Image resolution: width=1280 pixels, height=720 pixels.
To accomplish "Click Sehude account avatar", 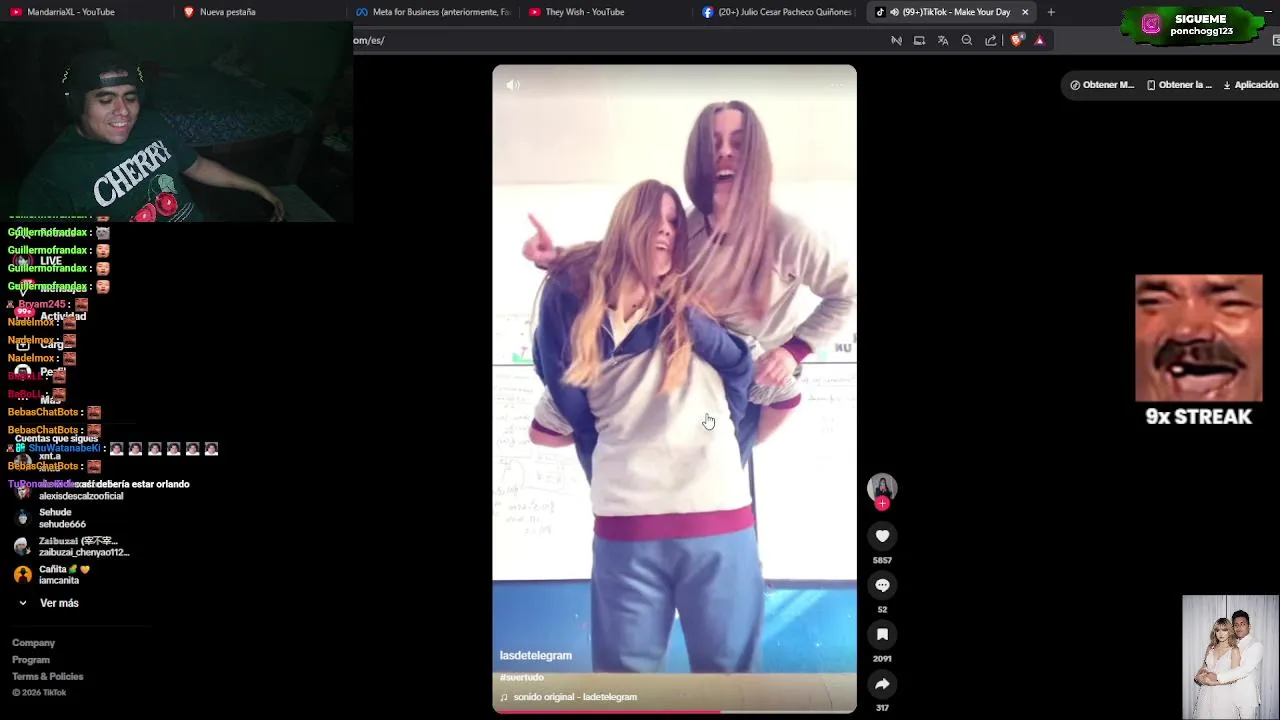I will pos(23,518).
